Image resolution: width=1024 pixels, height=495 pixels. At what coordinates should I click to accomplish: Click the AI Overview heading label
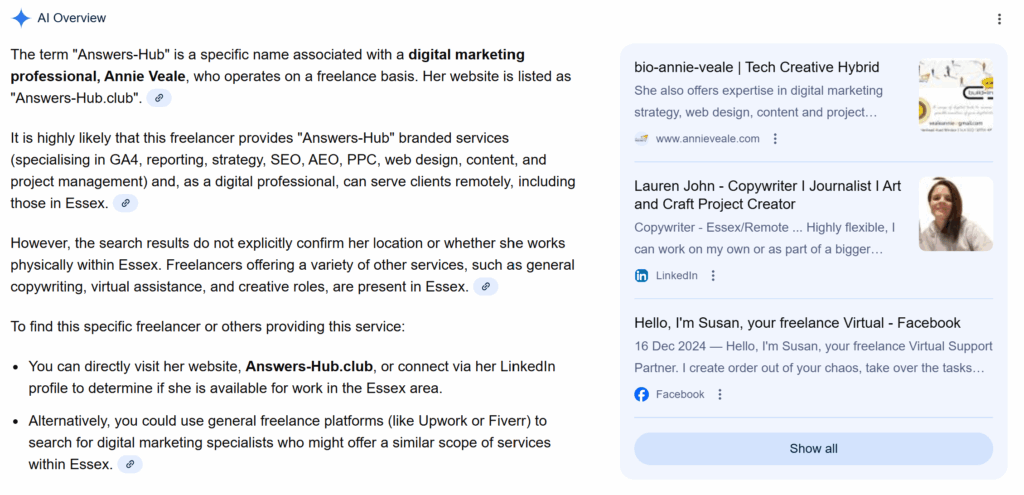coord(72,18)
